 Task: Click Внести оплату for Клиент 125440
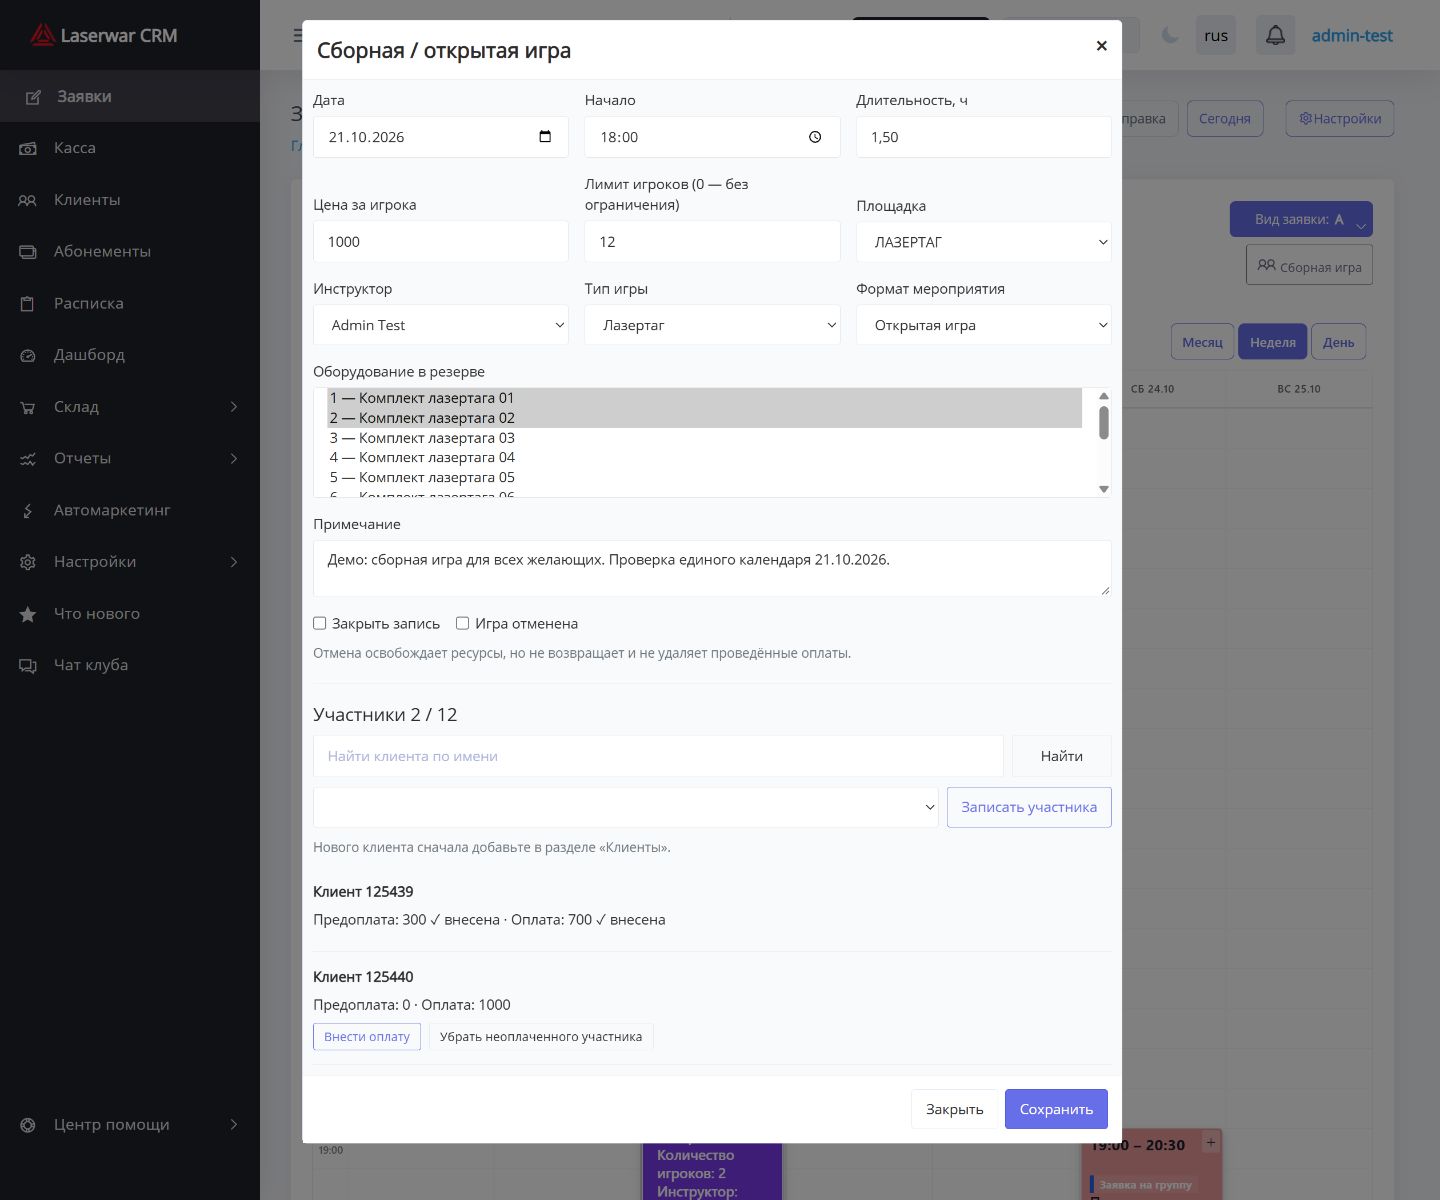click(x=367, y=1037)
